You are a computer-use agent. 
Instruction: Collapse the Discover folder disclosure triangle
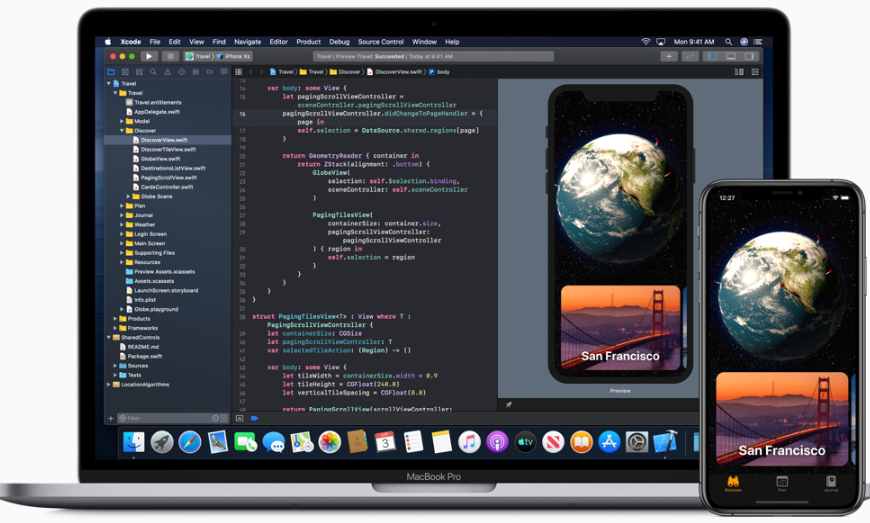(x=122, y=130)
